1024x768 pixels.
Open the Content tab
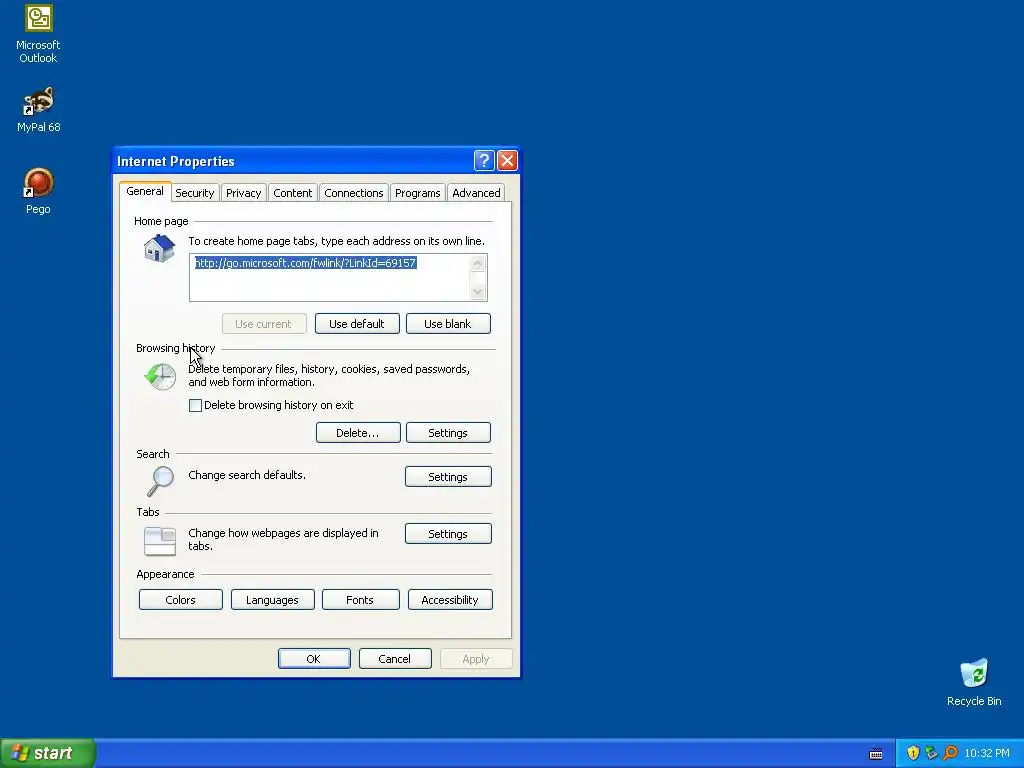click(x=293, y=193)
